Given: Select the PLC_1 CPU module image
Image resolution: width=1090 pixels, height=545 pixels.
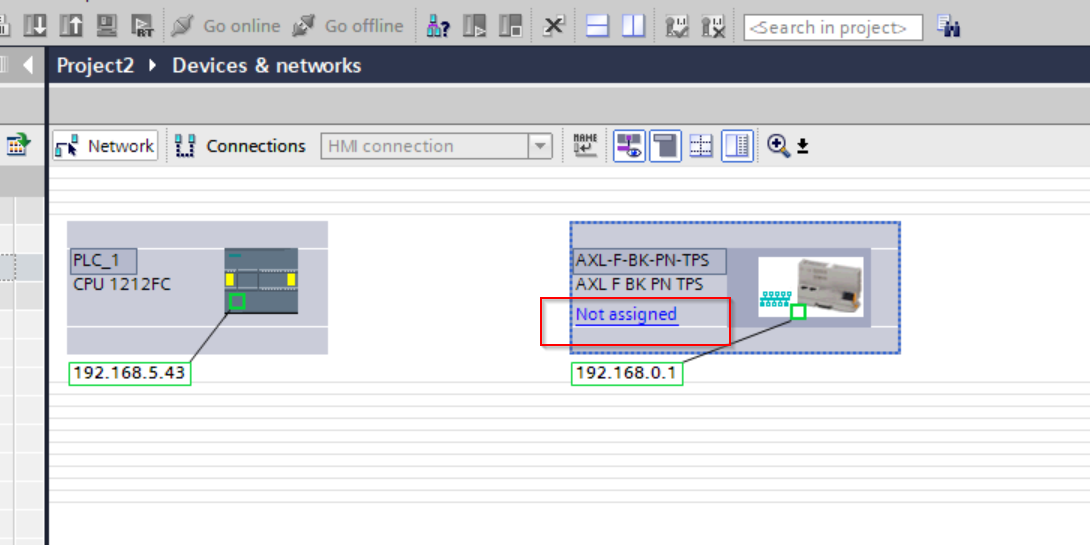Looking at the screenshot, I should 261,280.
